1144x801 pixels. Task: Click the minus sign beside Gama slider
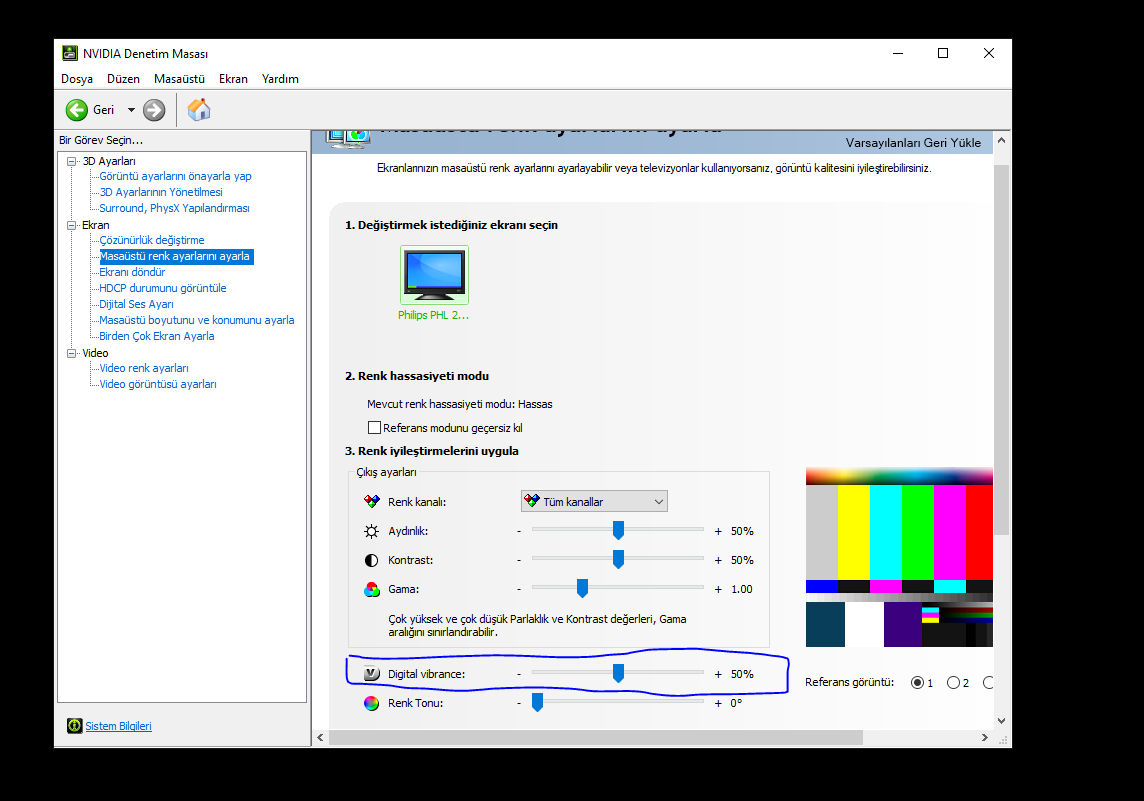tap(519, 589)
